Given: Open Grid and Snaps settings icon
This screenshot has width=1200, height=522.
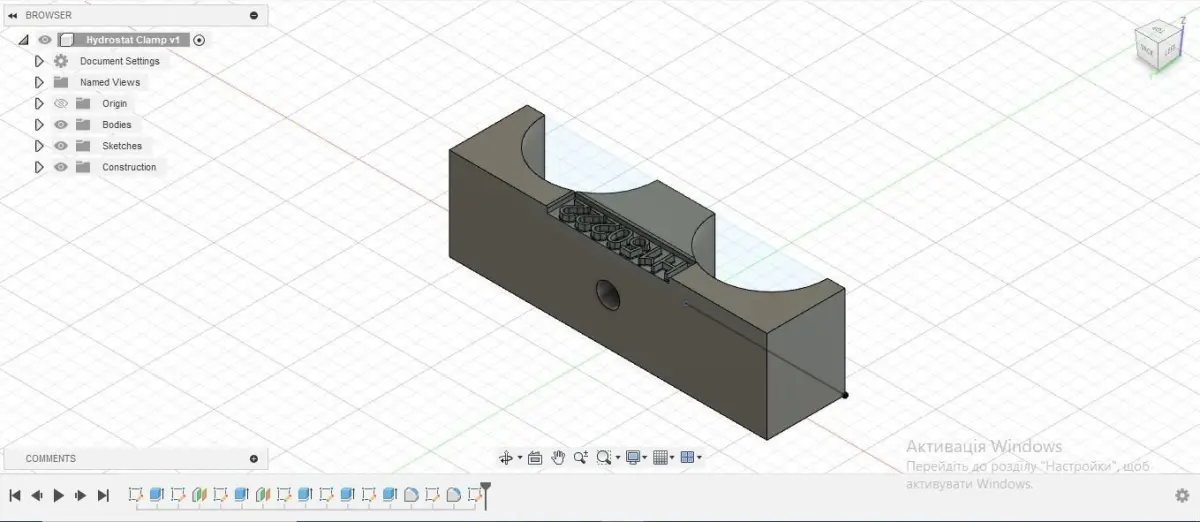Looking at the screenshot, I should [660, 457].
